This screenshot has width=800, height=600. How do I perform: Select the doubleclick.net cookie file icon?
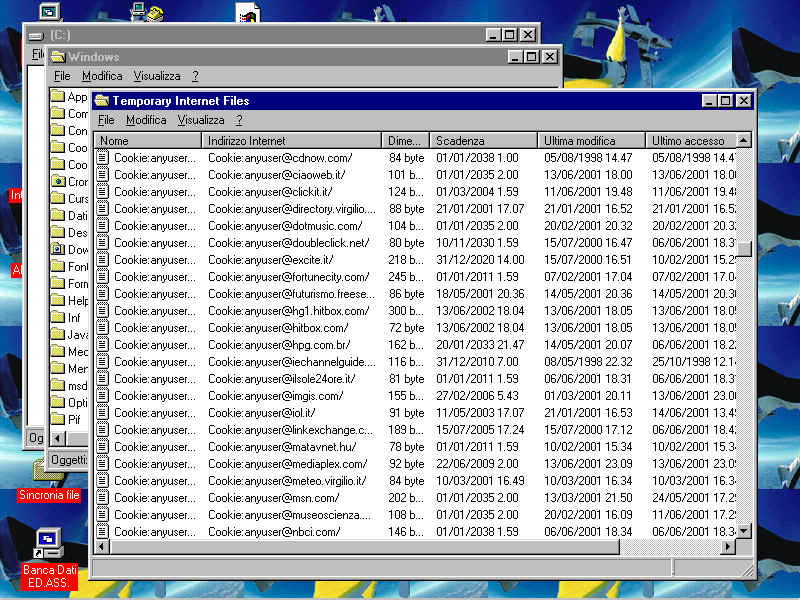point(103,243)
